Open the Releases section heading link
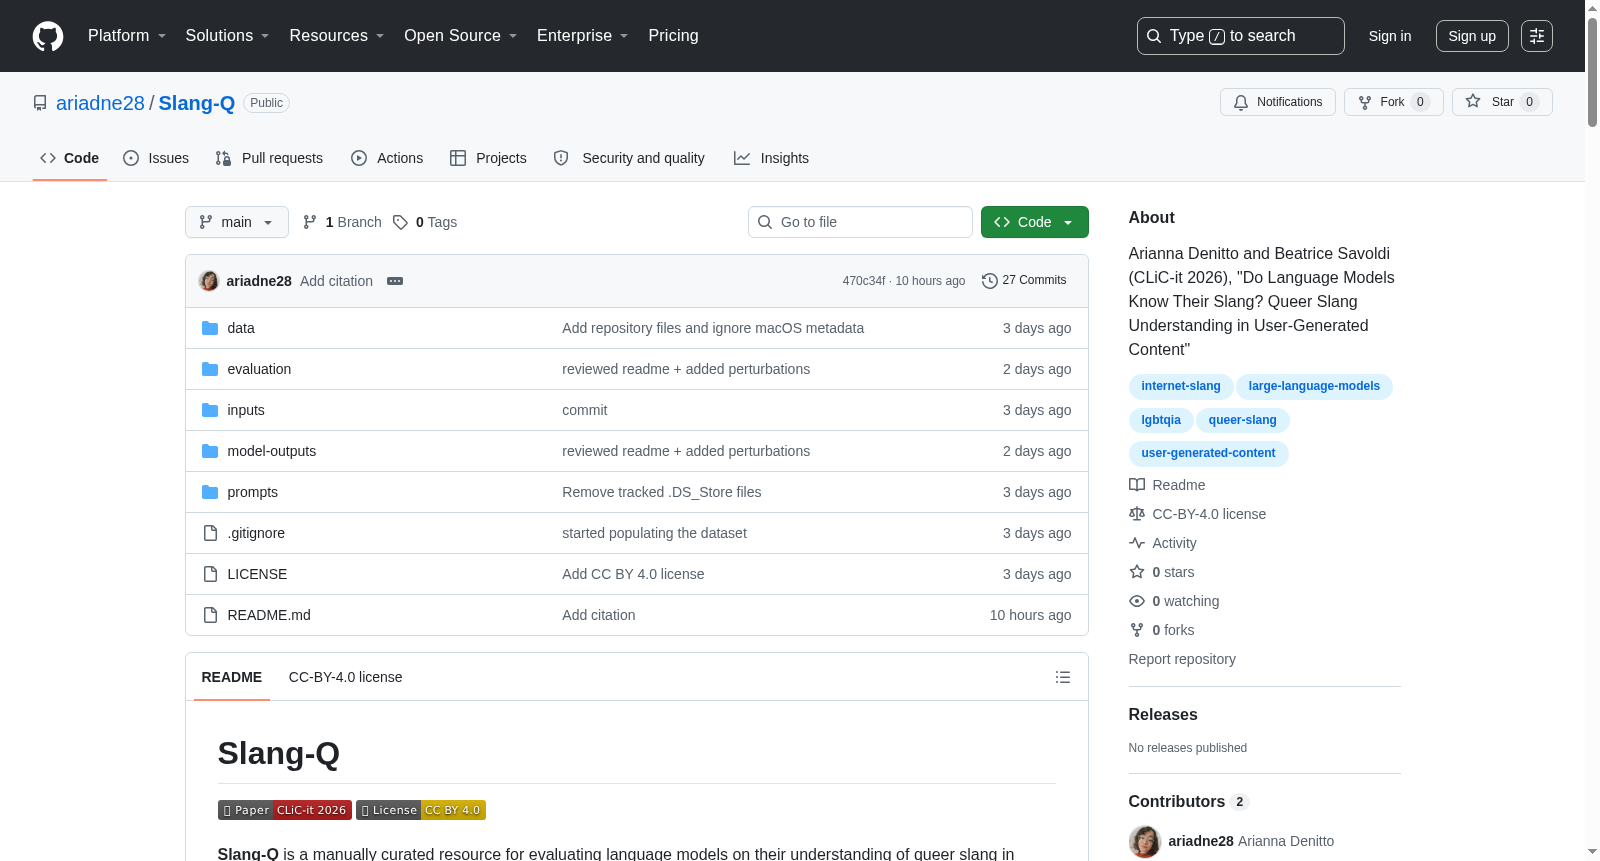The image size is (1600, 861). tap(1163, 715)
